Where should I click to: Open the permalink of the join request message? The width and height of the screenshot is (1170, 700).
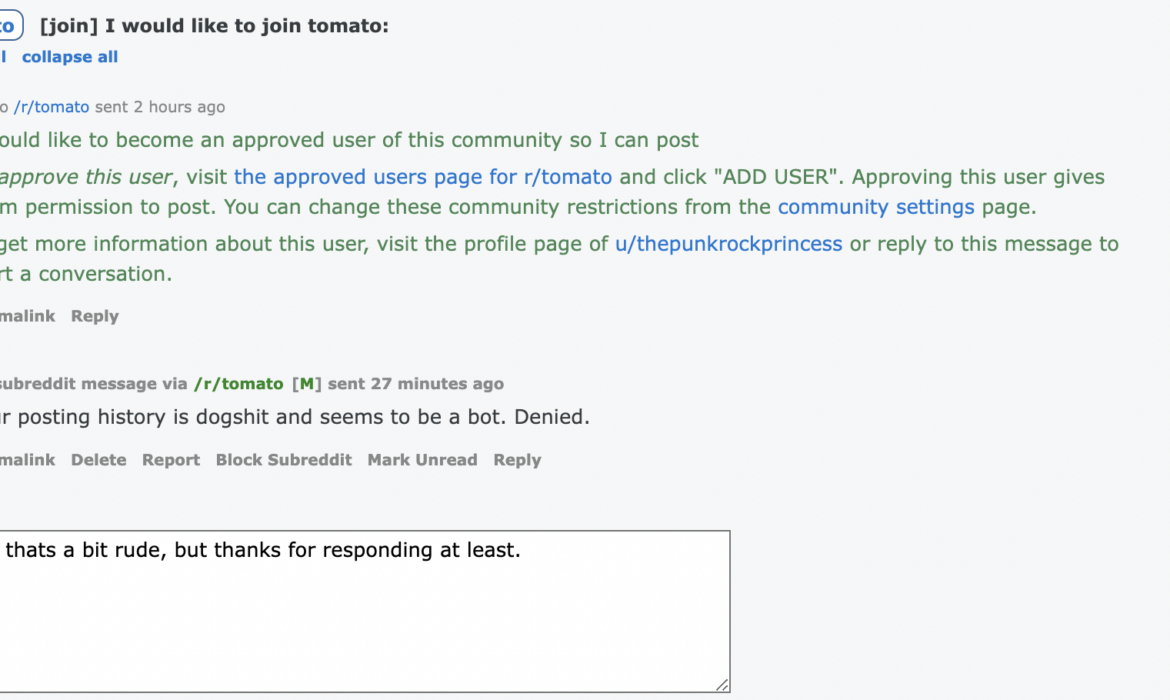tap(28, 316)
